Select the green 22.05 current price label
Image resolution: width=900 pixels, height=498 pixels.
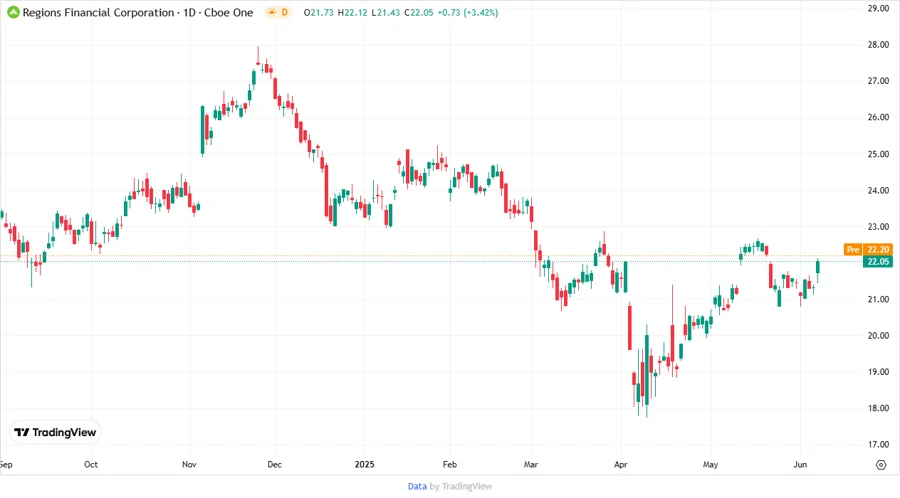click(x=878, y=262)
